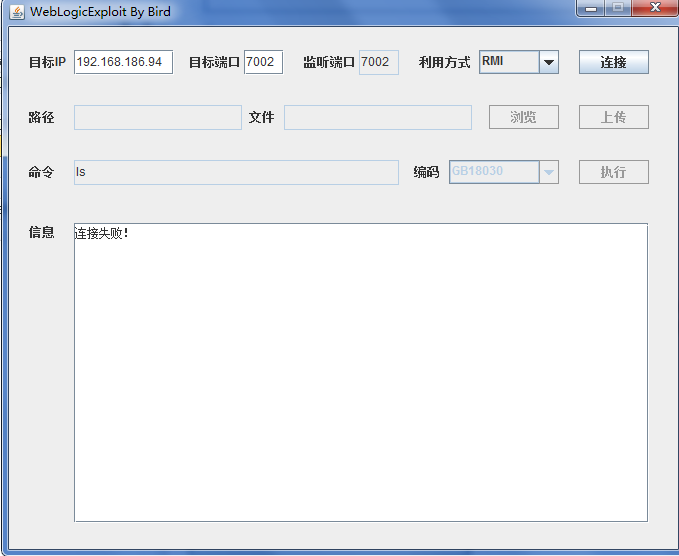The image size is (679, 556).
Task: Click the RMI value in 利用方式 combo box
Action: [x=509, y=62]
